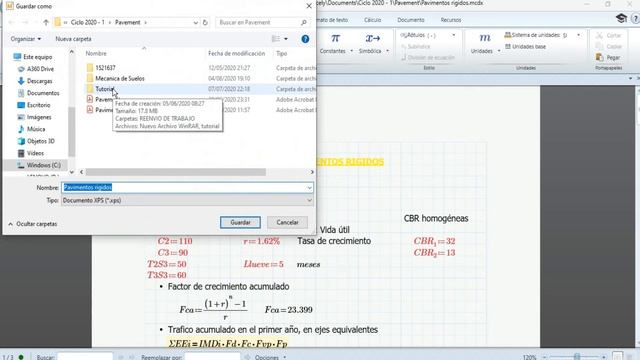Click the Reemplazar por field
This screenshot has width=640, height=360.
point(212,357)
